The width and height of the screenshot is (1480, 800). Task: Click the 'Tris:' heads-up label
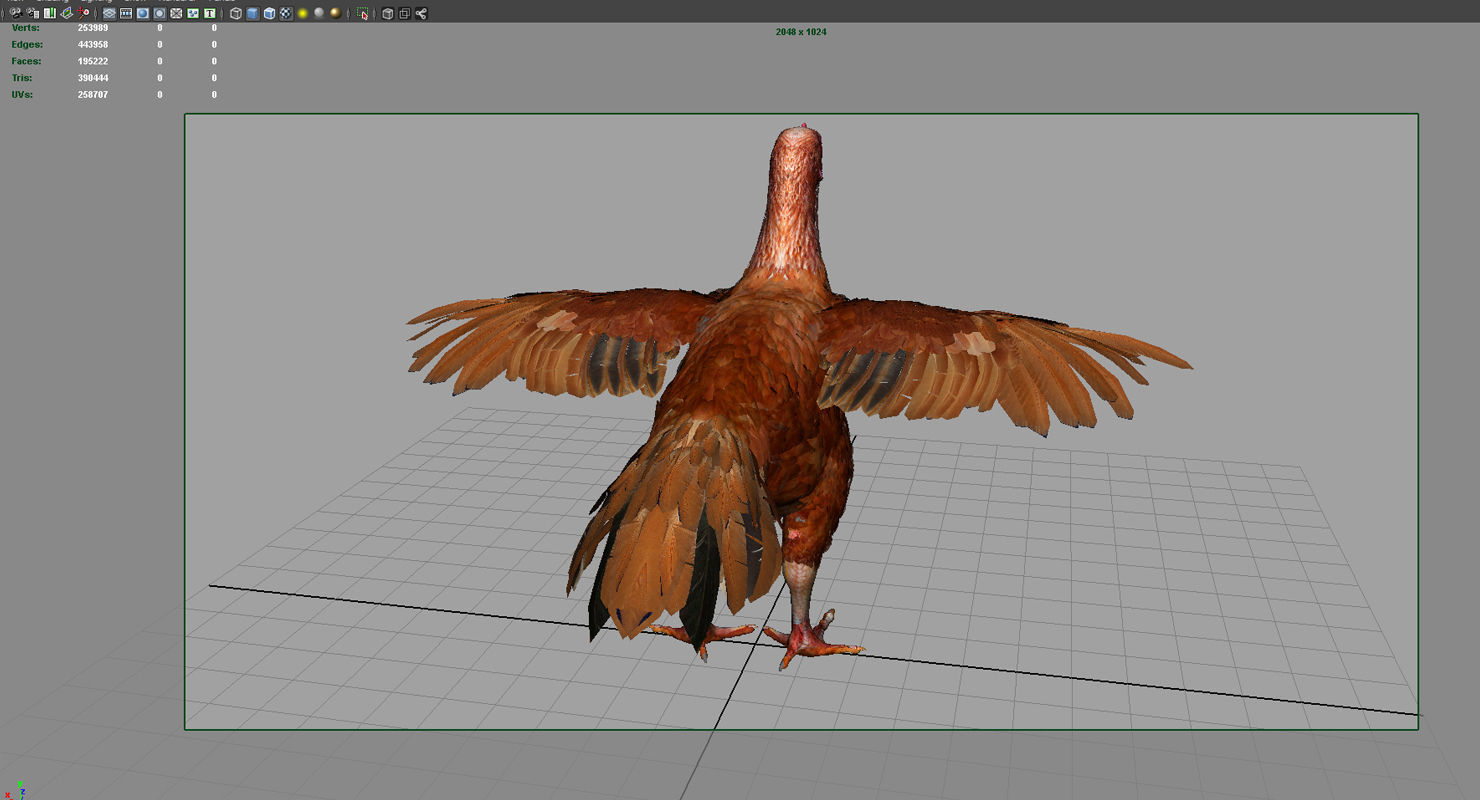click(x=22, y=78)
